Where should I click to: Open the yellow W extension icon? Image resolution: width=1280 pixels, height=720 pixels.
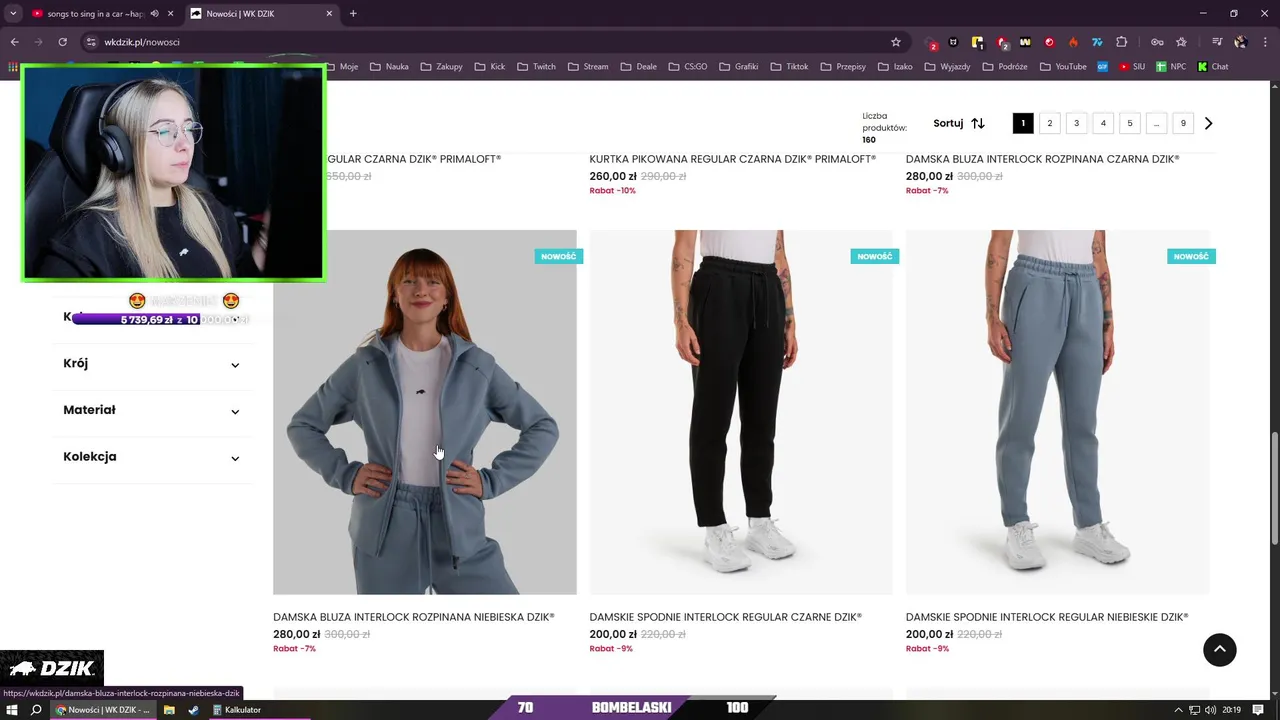pos(1025,42)
